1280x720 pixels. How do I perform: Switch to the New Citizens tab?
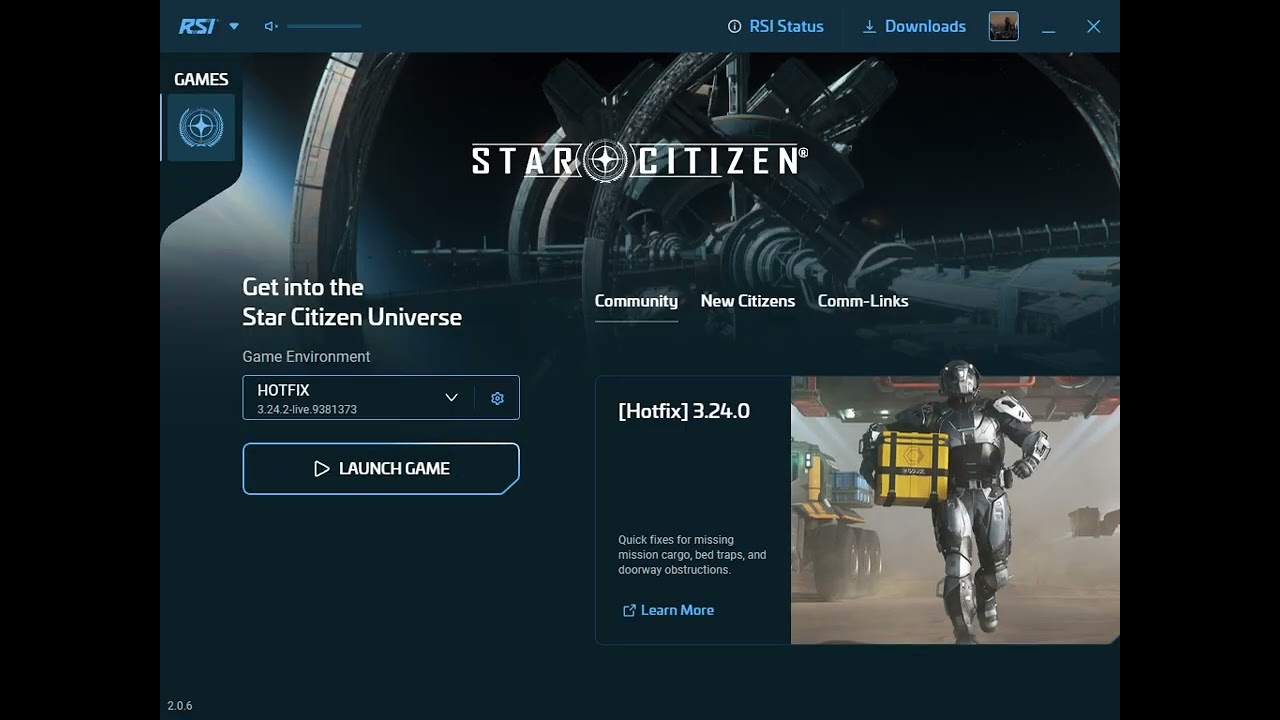pos(748,301)
